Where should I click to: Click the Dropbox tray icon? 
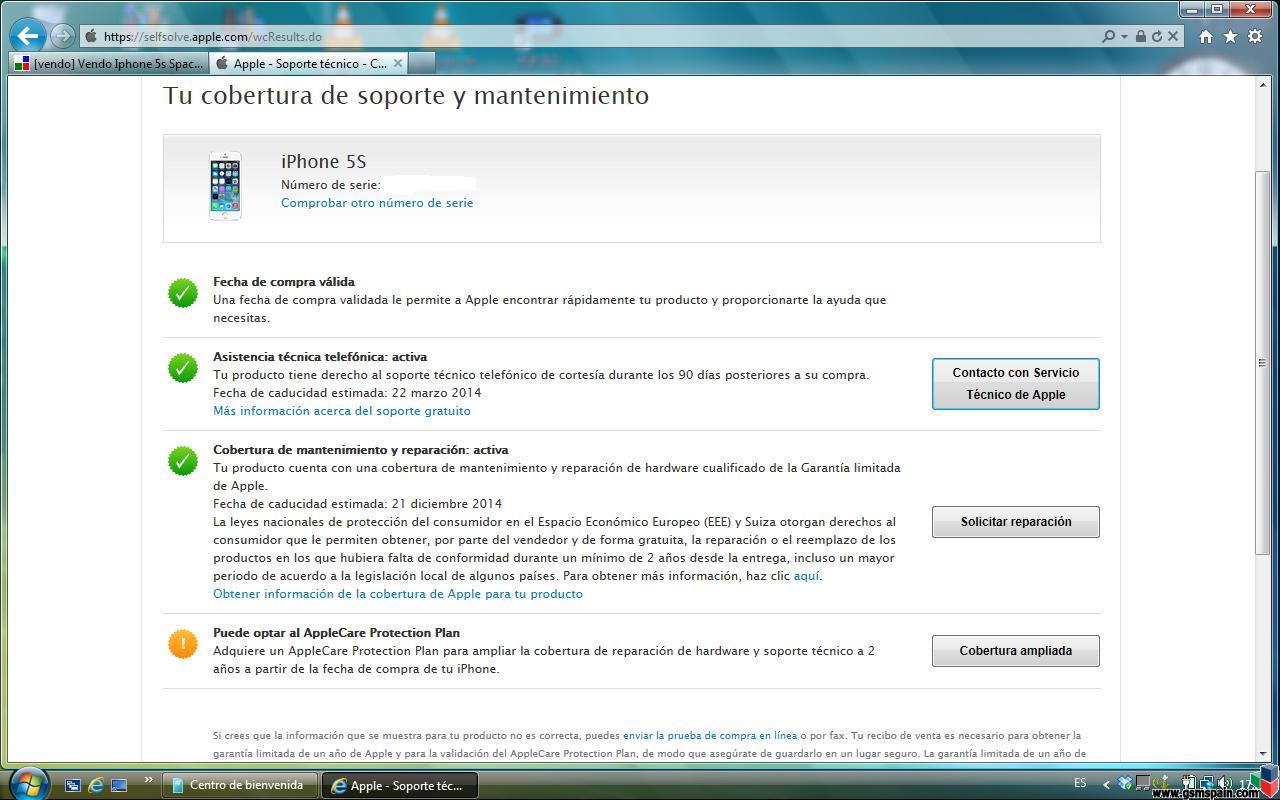point(1125,784)
